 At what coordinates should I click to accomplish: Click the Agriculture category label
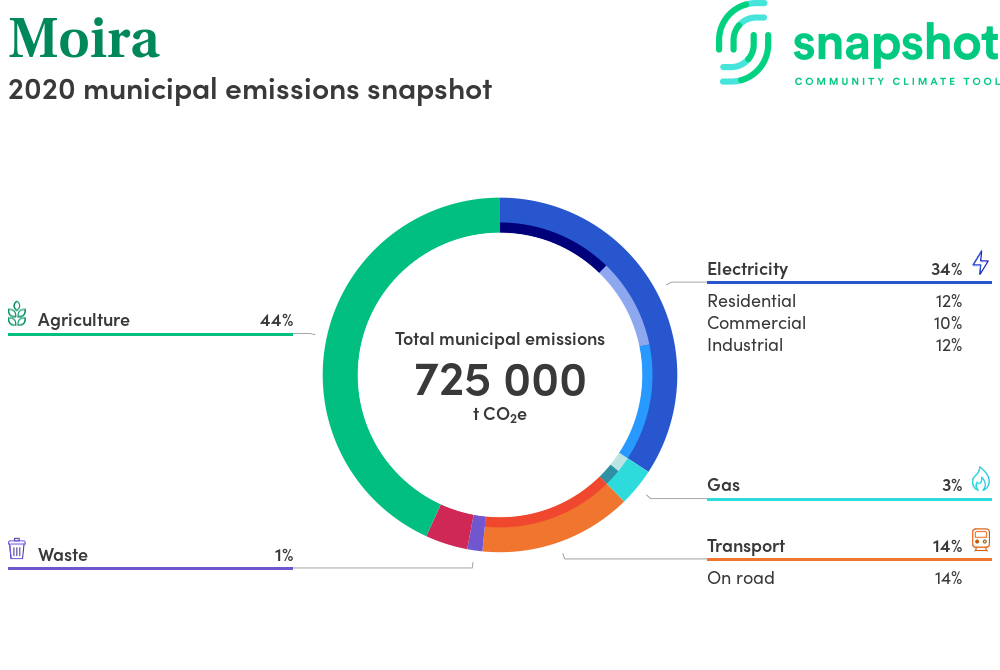tap(84, 320)
